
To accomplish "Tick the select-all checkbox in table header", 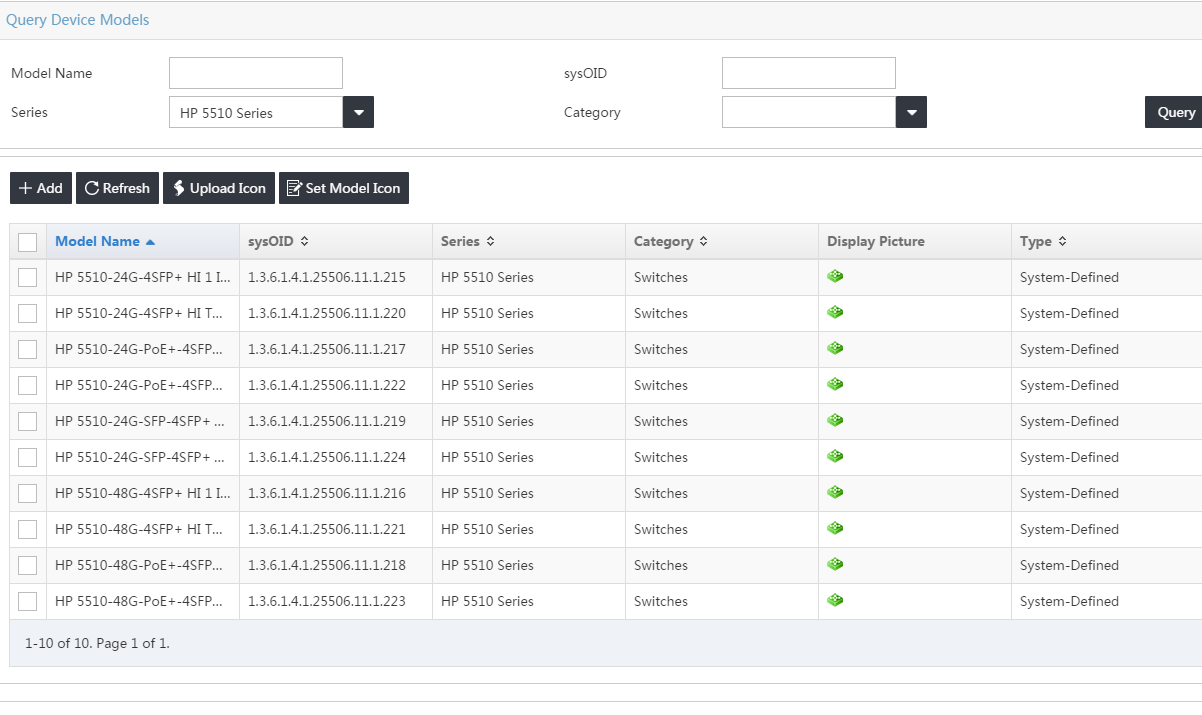I will pos(28,242).
